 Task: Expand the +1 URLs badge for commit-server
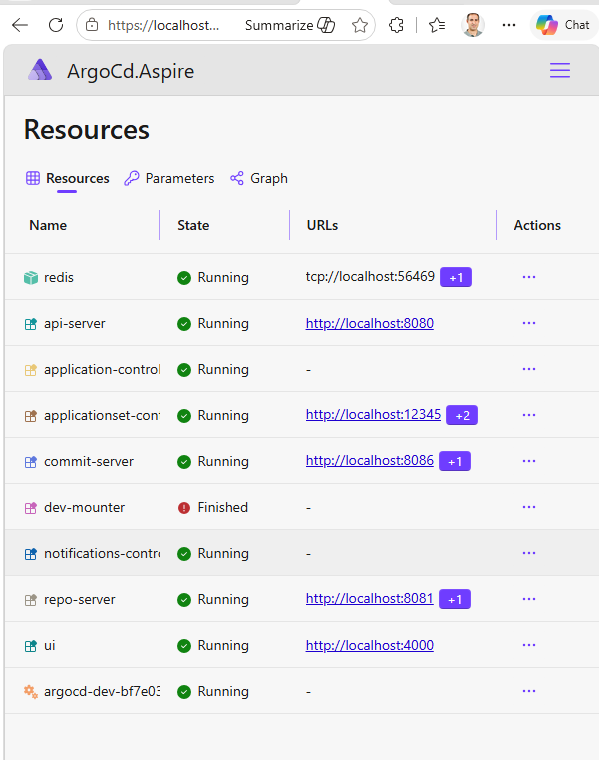[455, 461]
